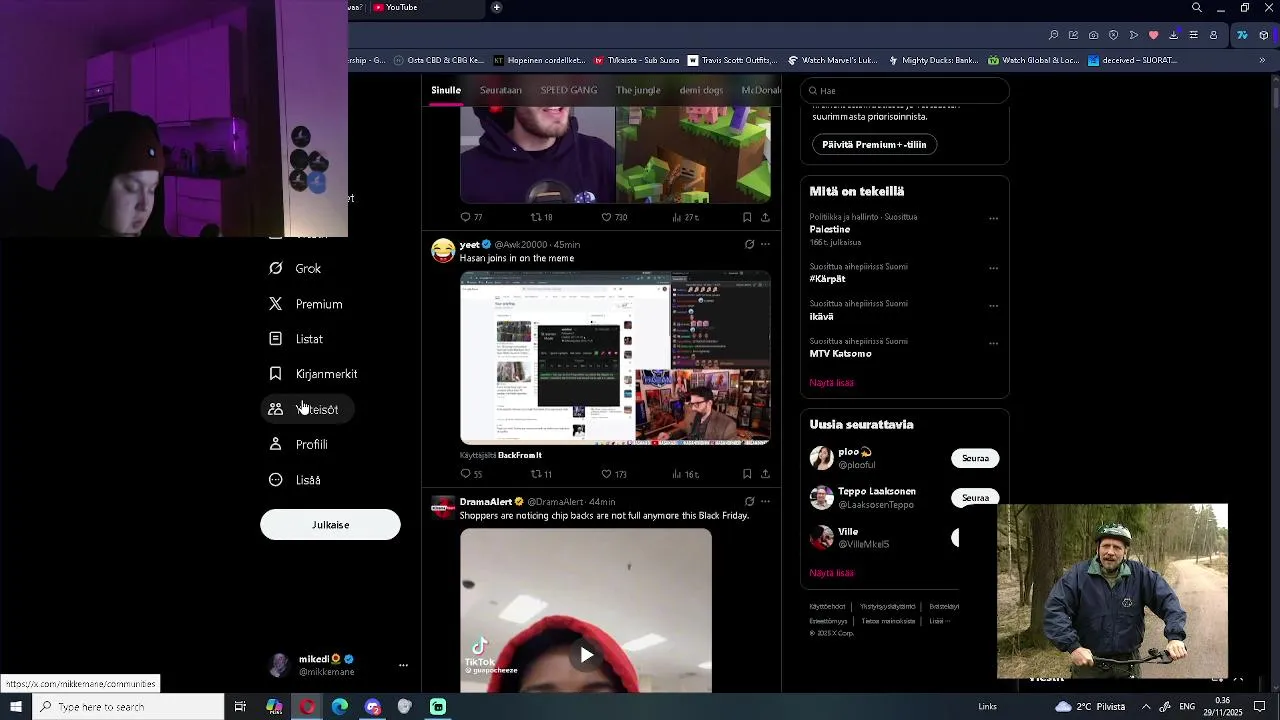Open Kirjanmerkit bookmarks in the sidebar

pos(313,374)
